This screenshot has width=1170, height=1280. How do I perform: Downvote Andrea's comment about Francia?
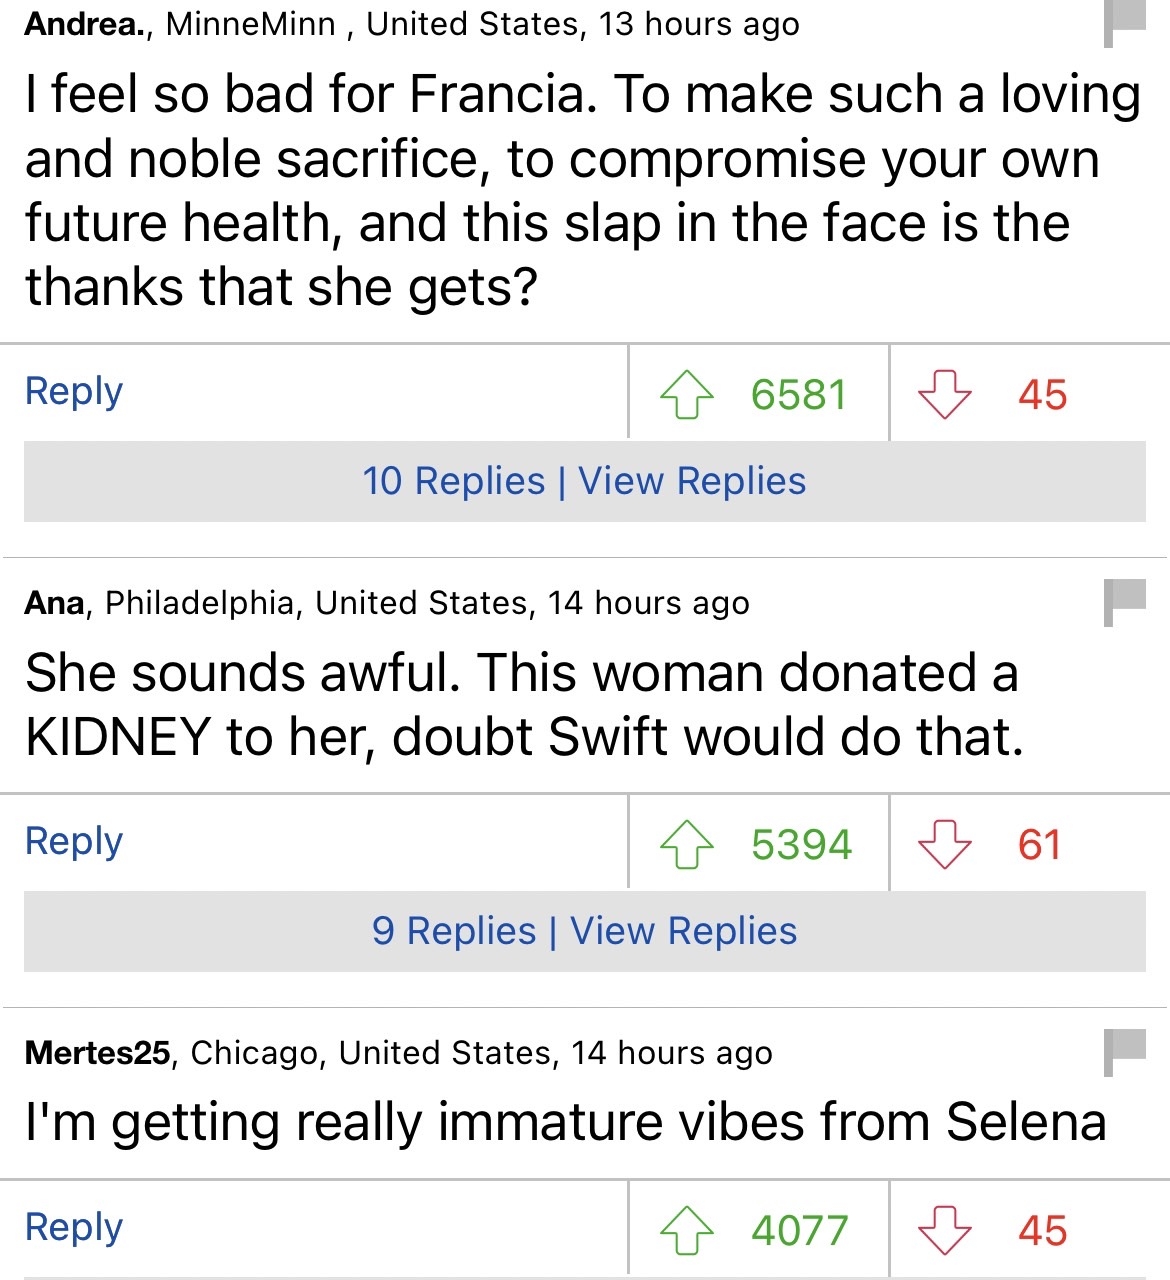point(944,394)
